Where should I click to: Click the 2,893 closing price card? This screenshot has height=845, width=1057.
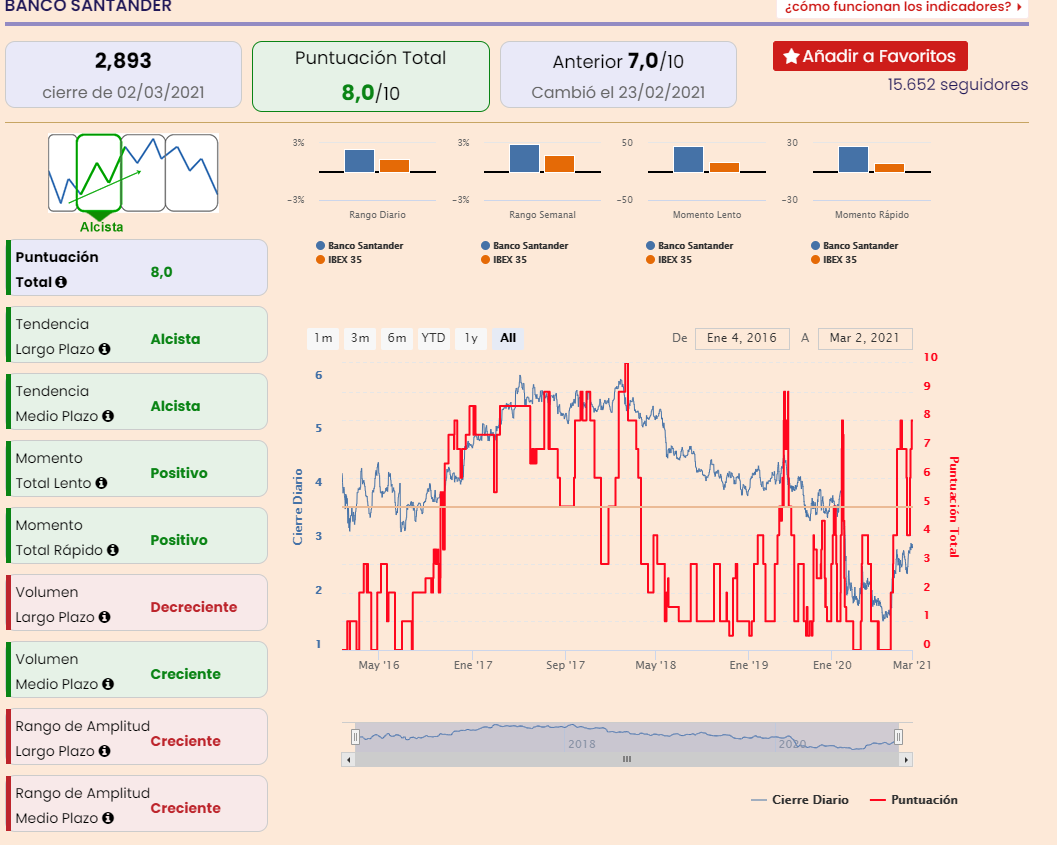[123, 75]
